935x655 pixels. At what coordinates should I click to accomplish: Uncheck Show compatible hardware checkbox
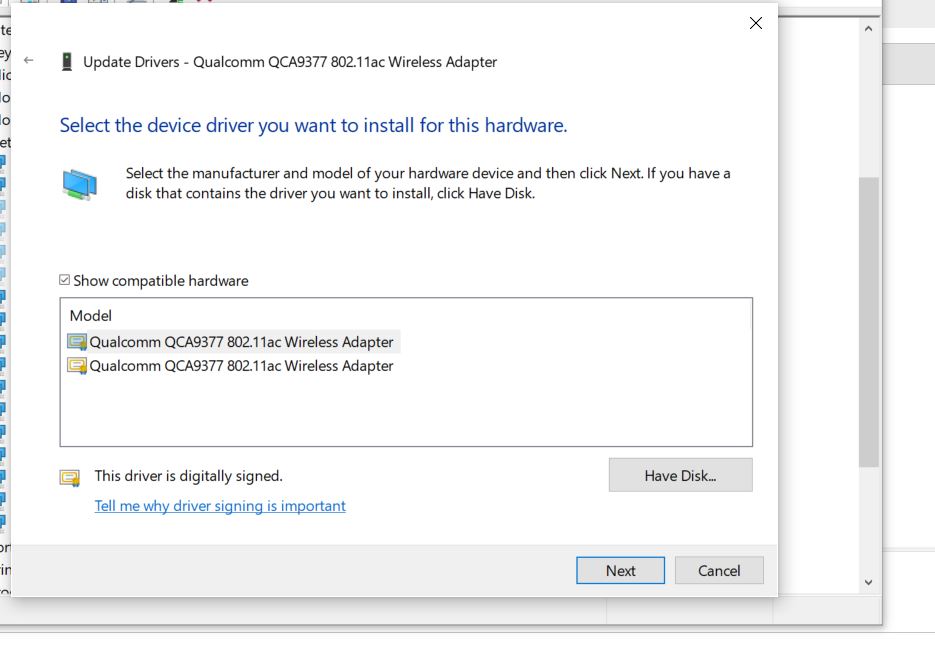(64, 280)
